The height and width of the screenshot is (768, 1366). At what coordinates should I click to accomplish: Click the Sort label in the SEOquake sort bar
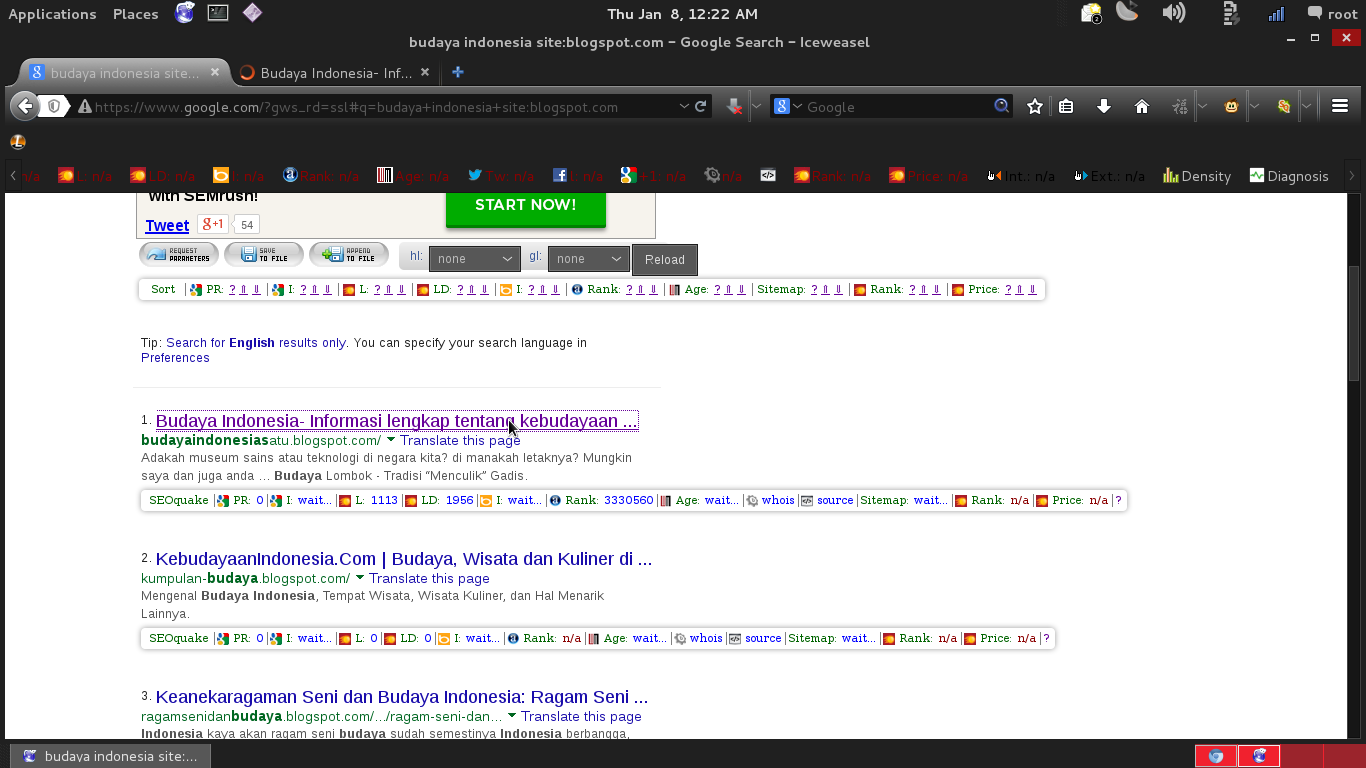163,289
